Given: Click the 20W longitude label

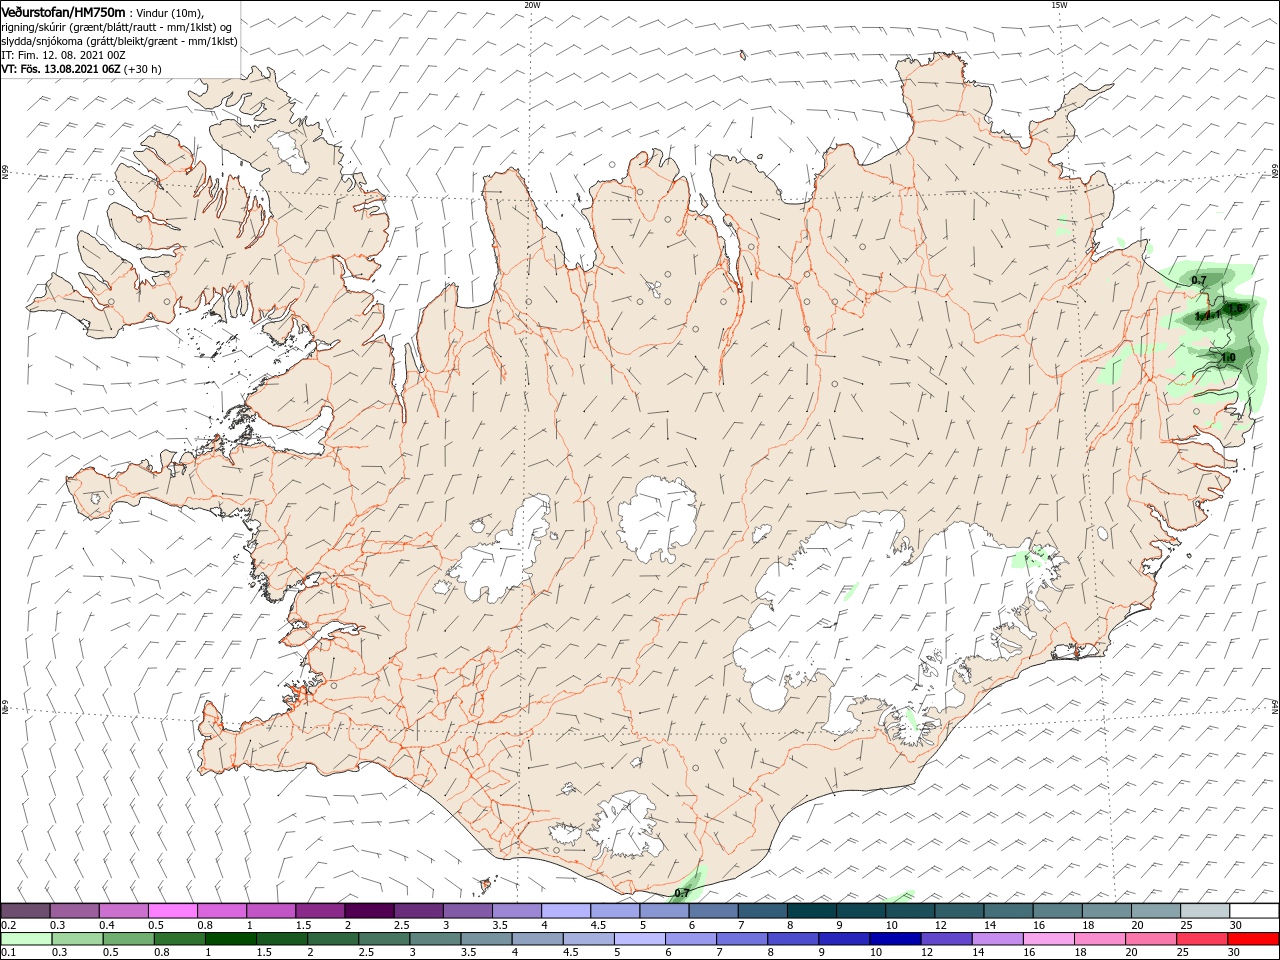Looking at the screenshot, I should pos(532,5).
